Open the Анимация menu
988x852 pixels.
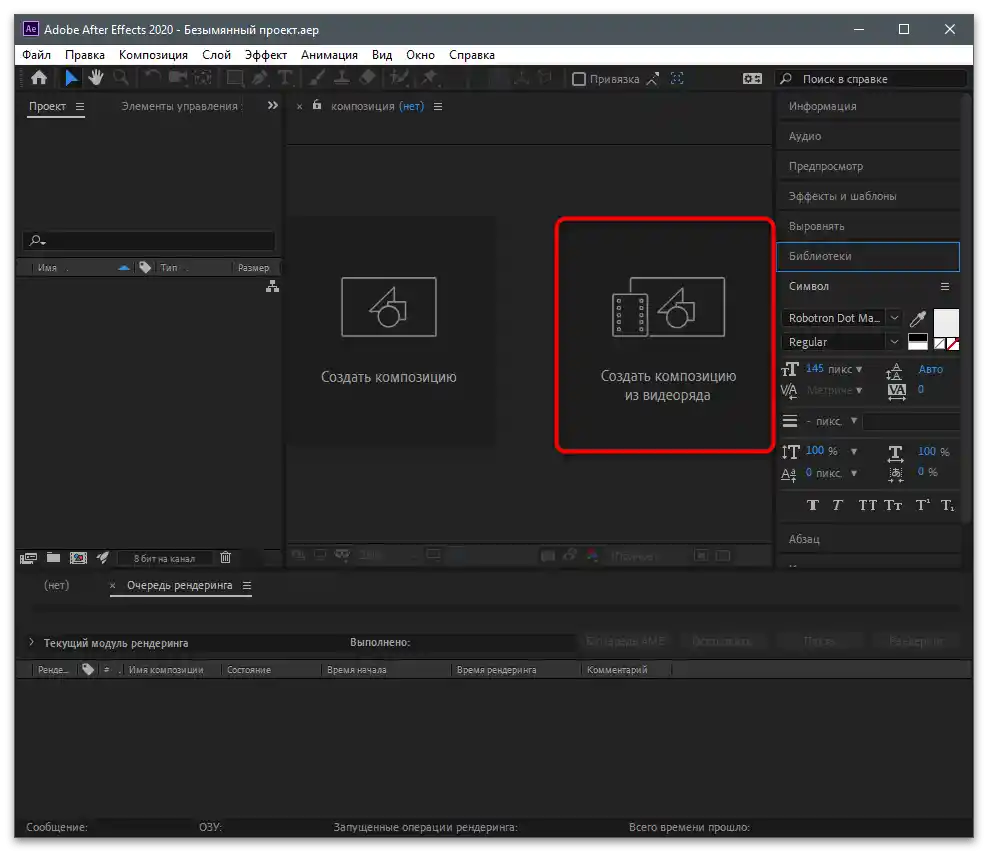point(329,55)
